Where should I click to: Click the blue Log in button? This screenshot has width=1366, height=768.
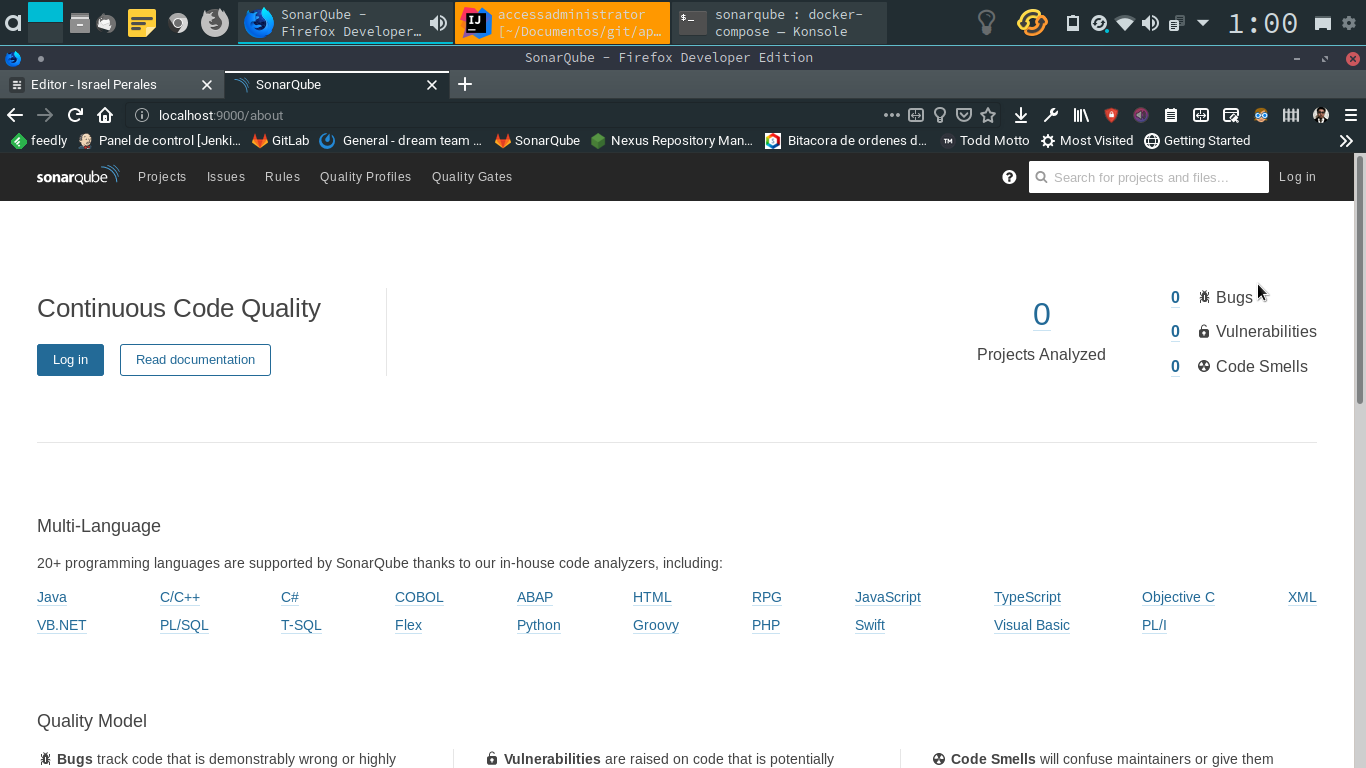(x=70, y=360)
